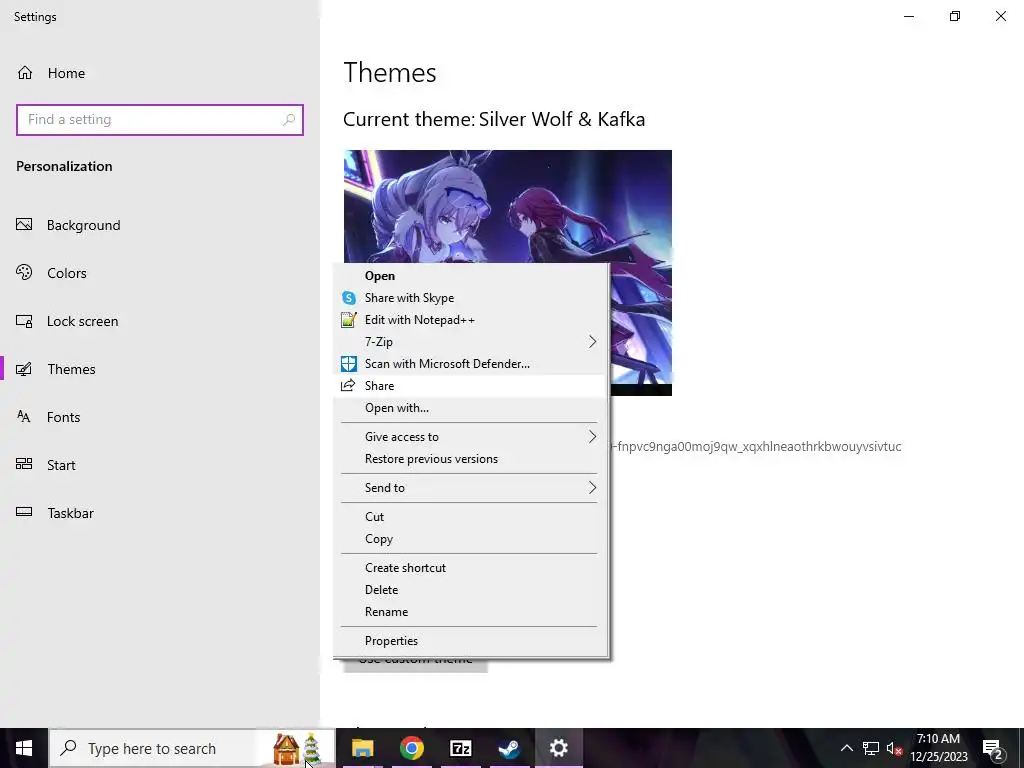This screenshot has height=768, width=1024.
Task: Choose Share with Skype
Action: pyautogui.click(x=471, y=298)
